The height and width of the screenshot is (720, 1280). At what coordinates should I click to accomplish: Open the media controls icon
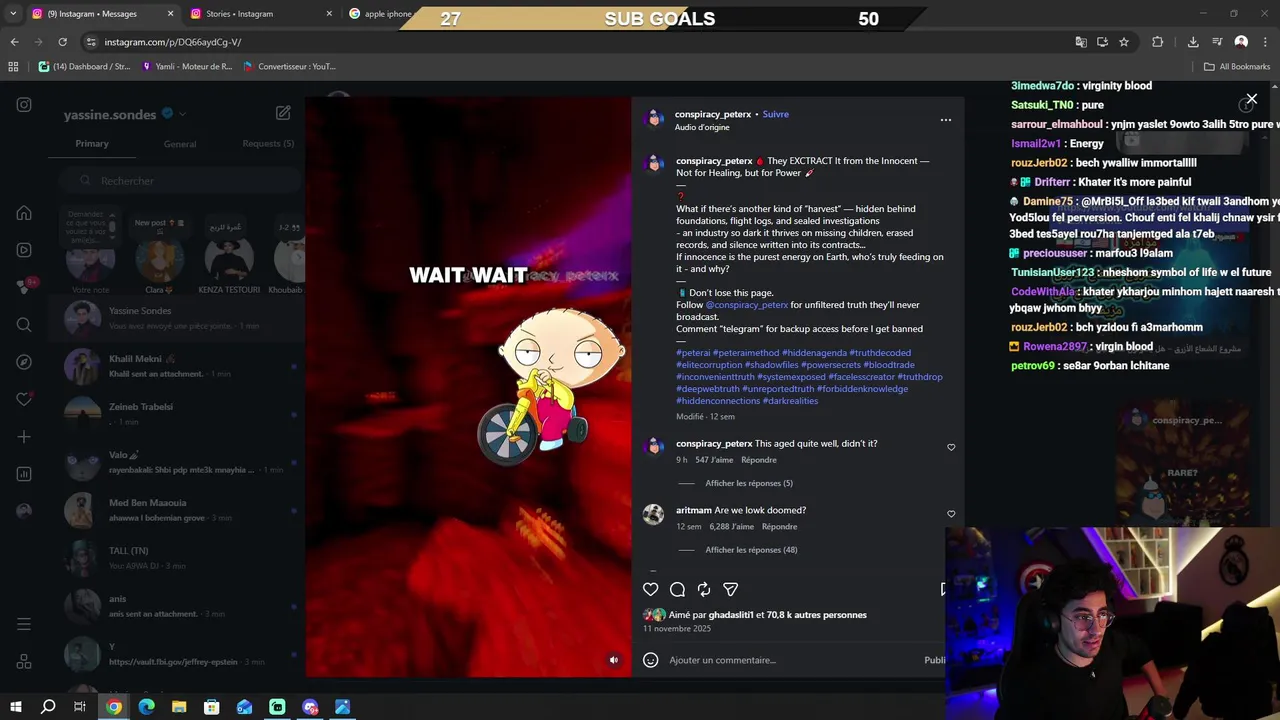point(1217,42)
